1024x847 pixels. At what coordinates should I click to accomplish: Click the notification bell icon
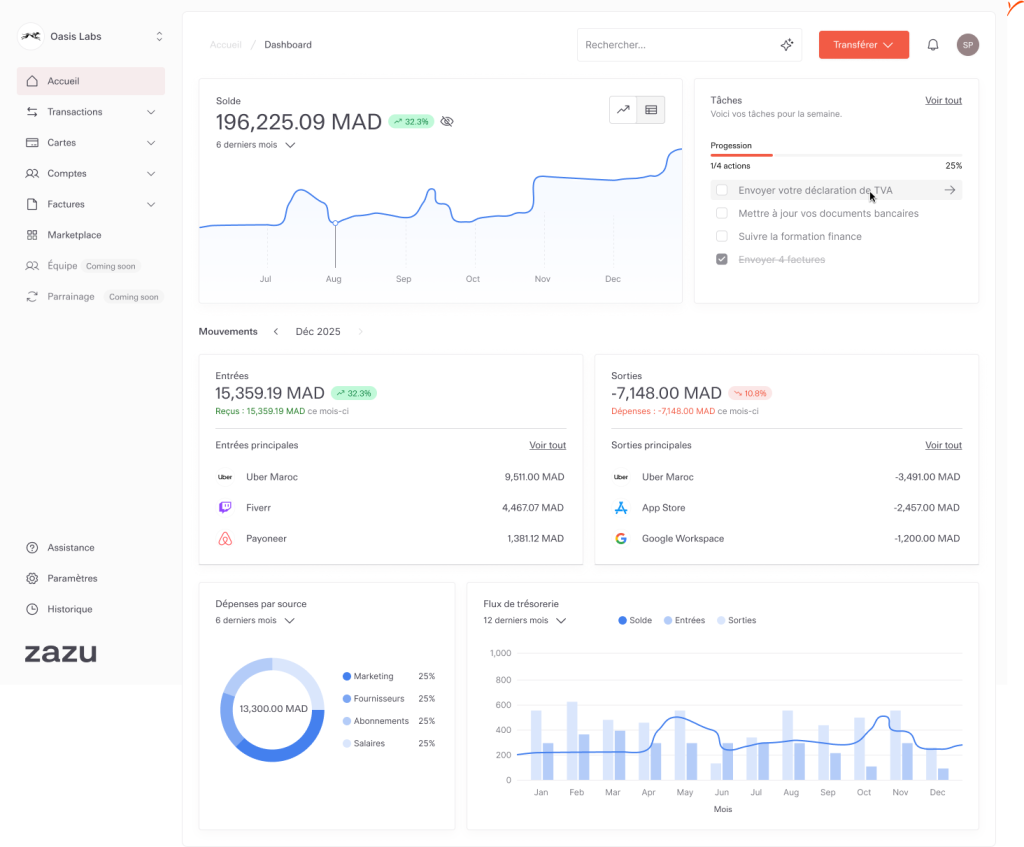point(933,45)
